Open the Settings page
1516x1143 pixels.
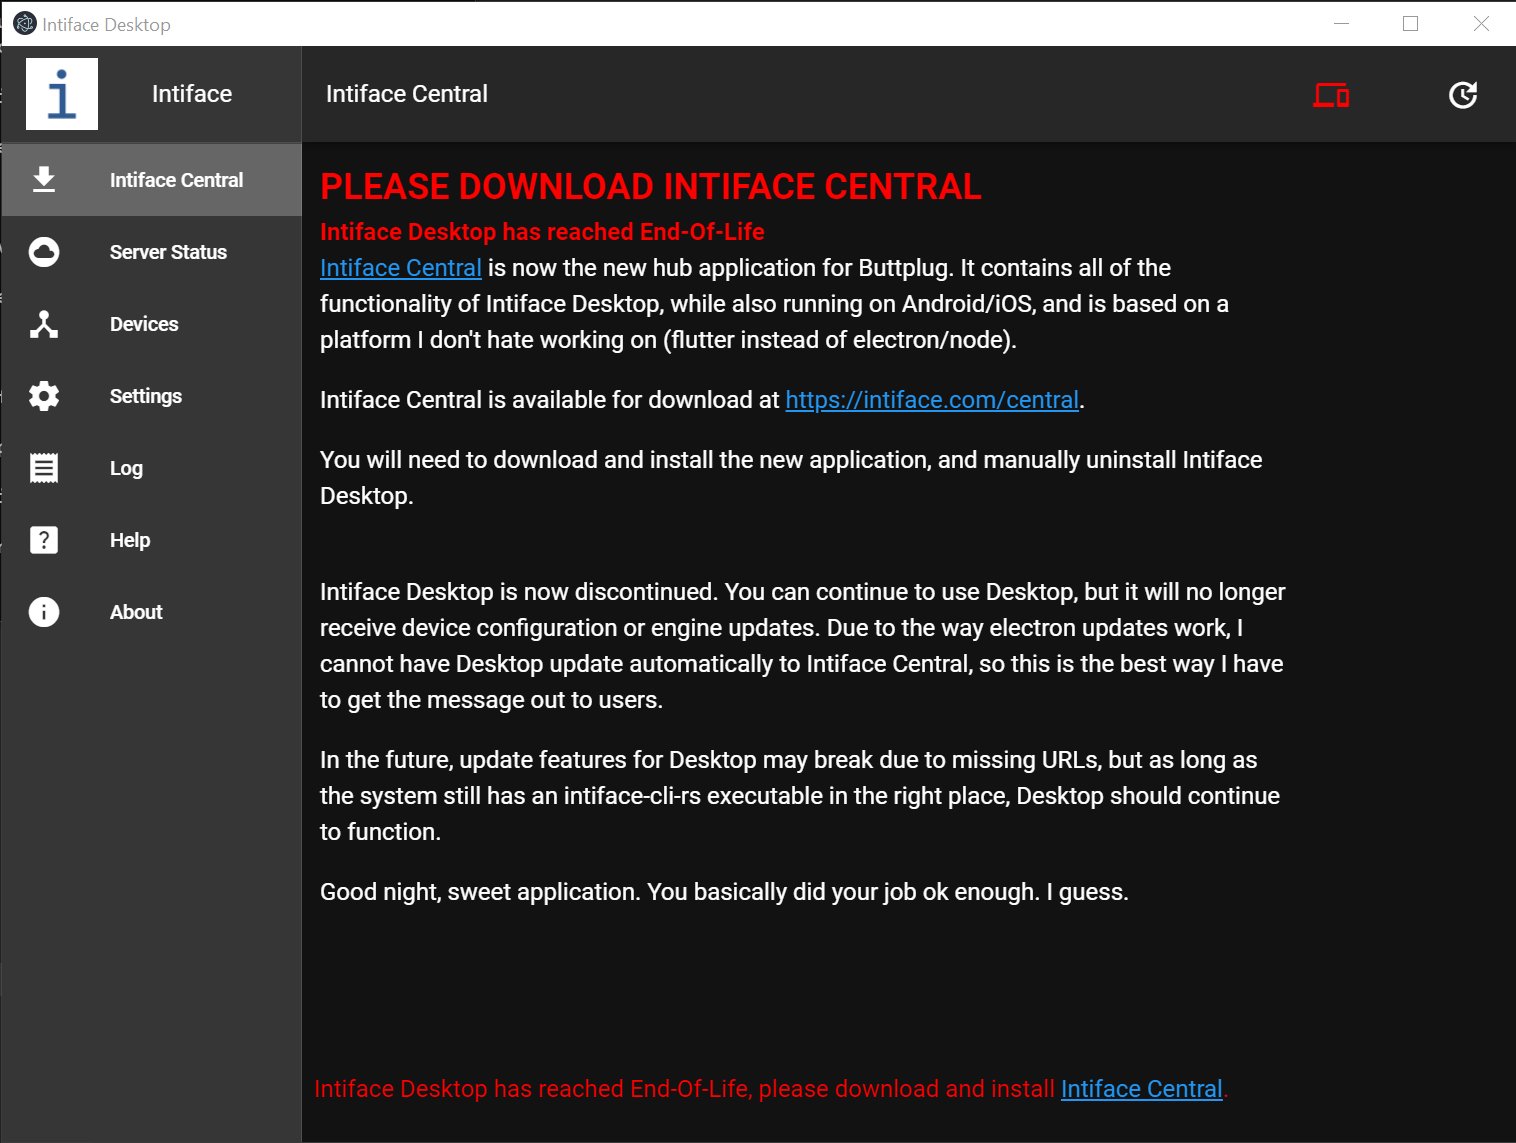pos(152,396)
